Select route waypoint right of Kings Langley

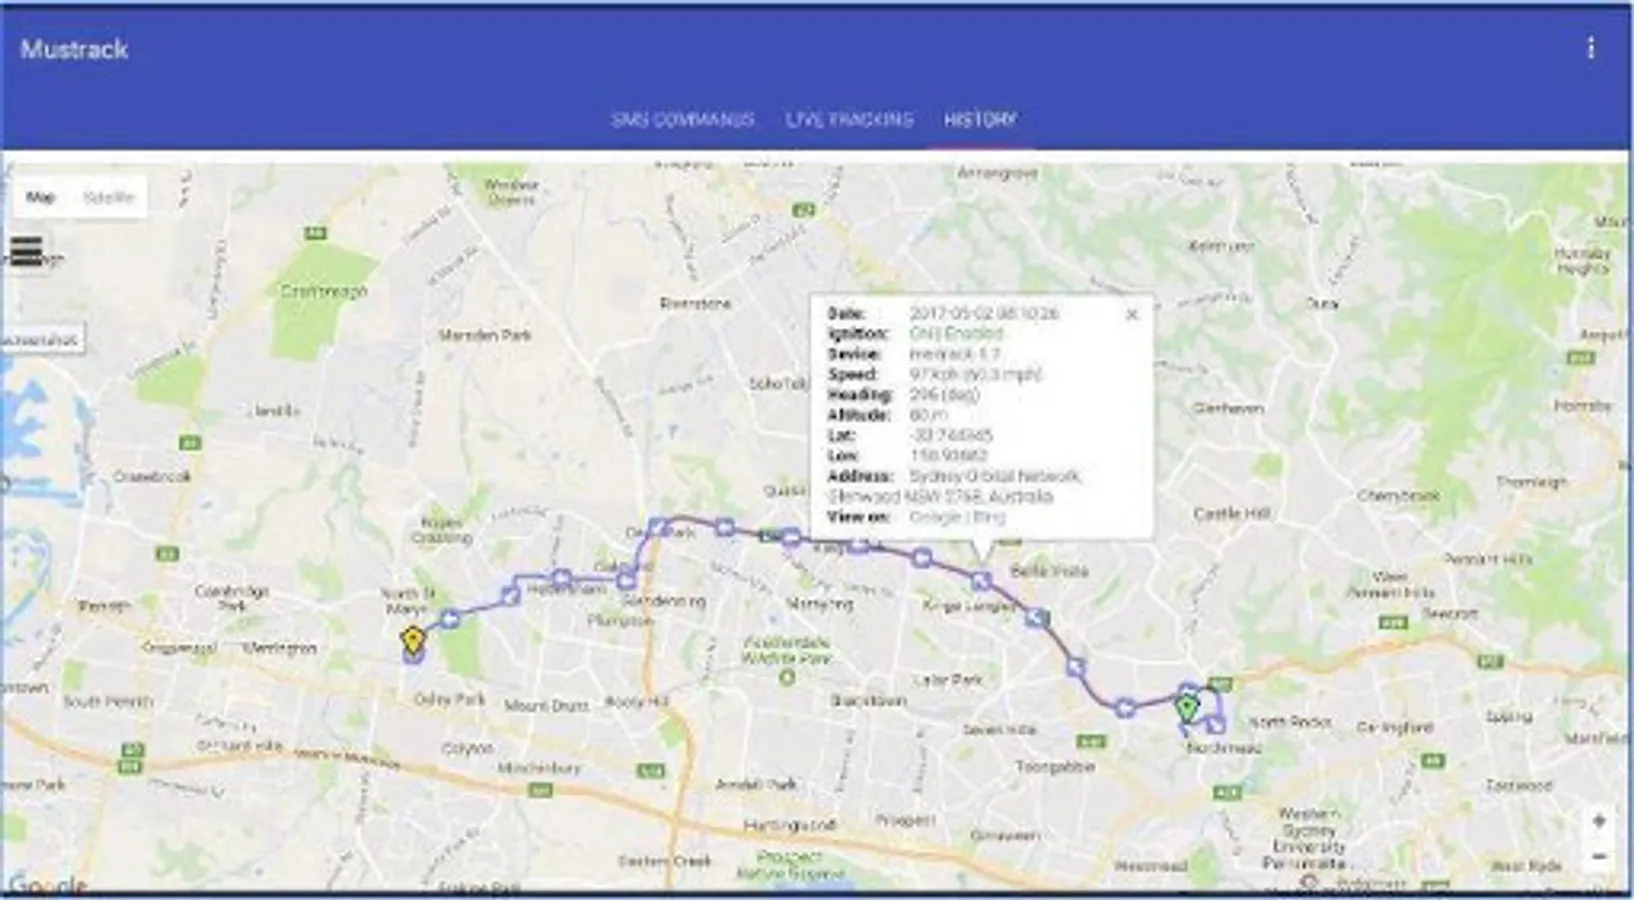point(1037,618)
